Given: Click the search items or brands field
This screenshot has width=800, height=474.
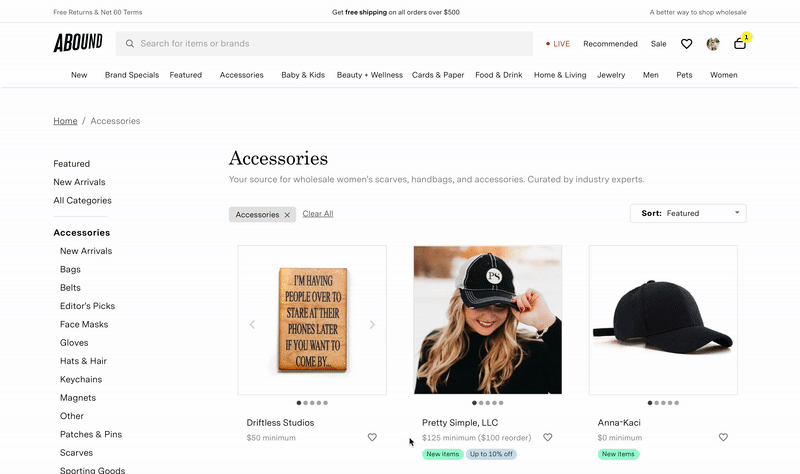Looking at the screenshot, I should tap(324, 44).
